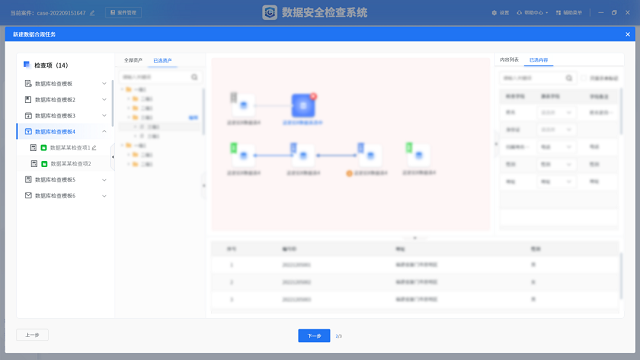640x360 pixels.
Task: Click the edit pencil beside the case name
Action: 93,13
